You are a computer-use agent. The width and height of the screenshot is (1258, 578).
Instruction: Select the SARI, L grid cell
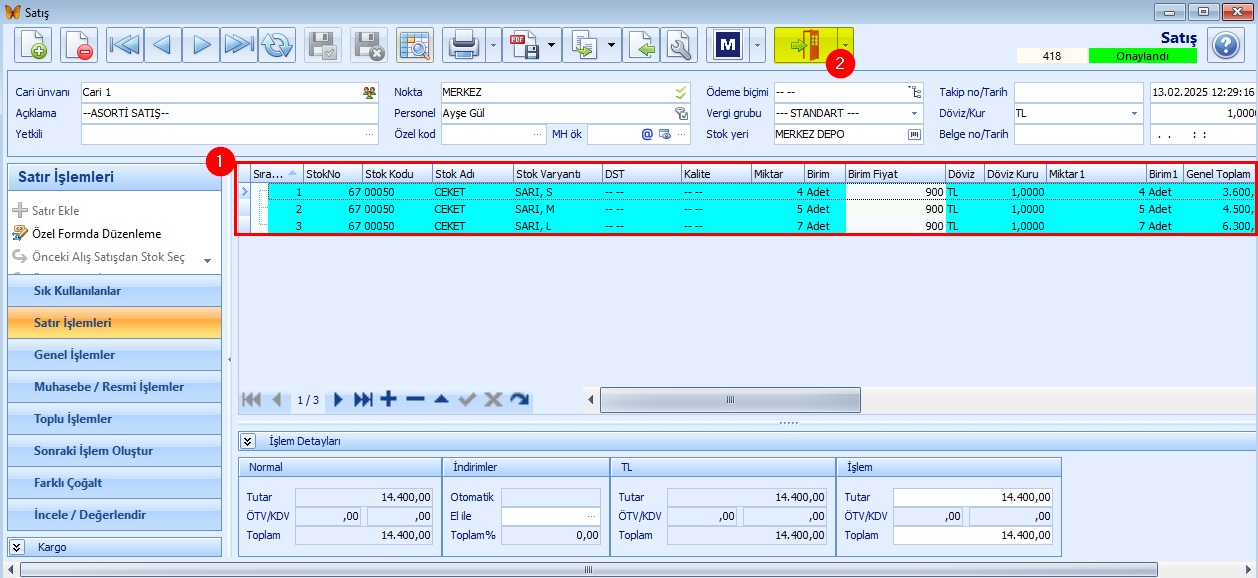(558, 226)
